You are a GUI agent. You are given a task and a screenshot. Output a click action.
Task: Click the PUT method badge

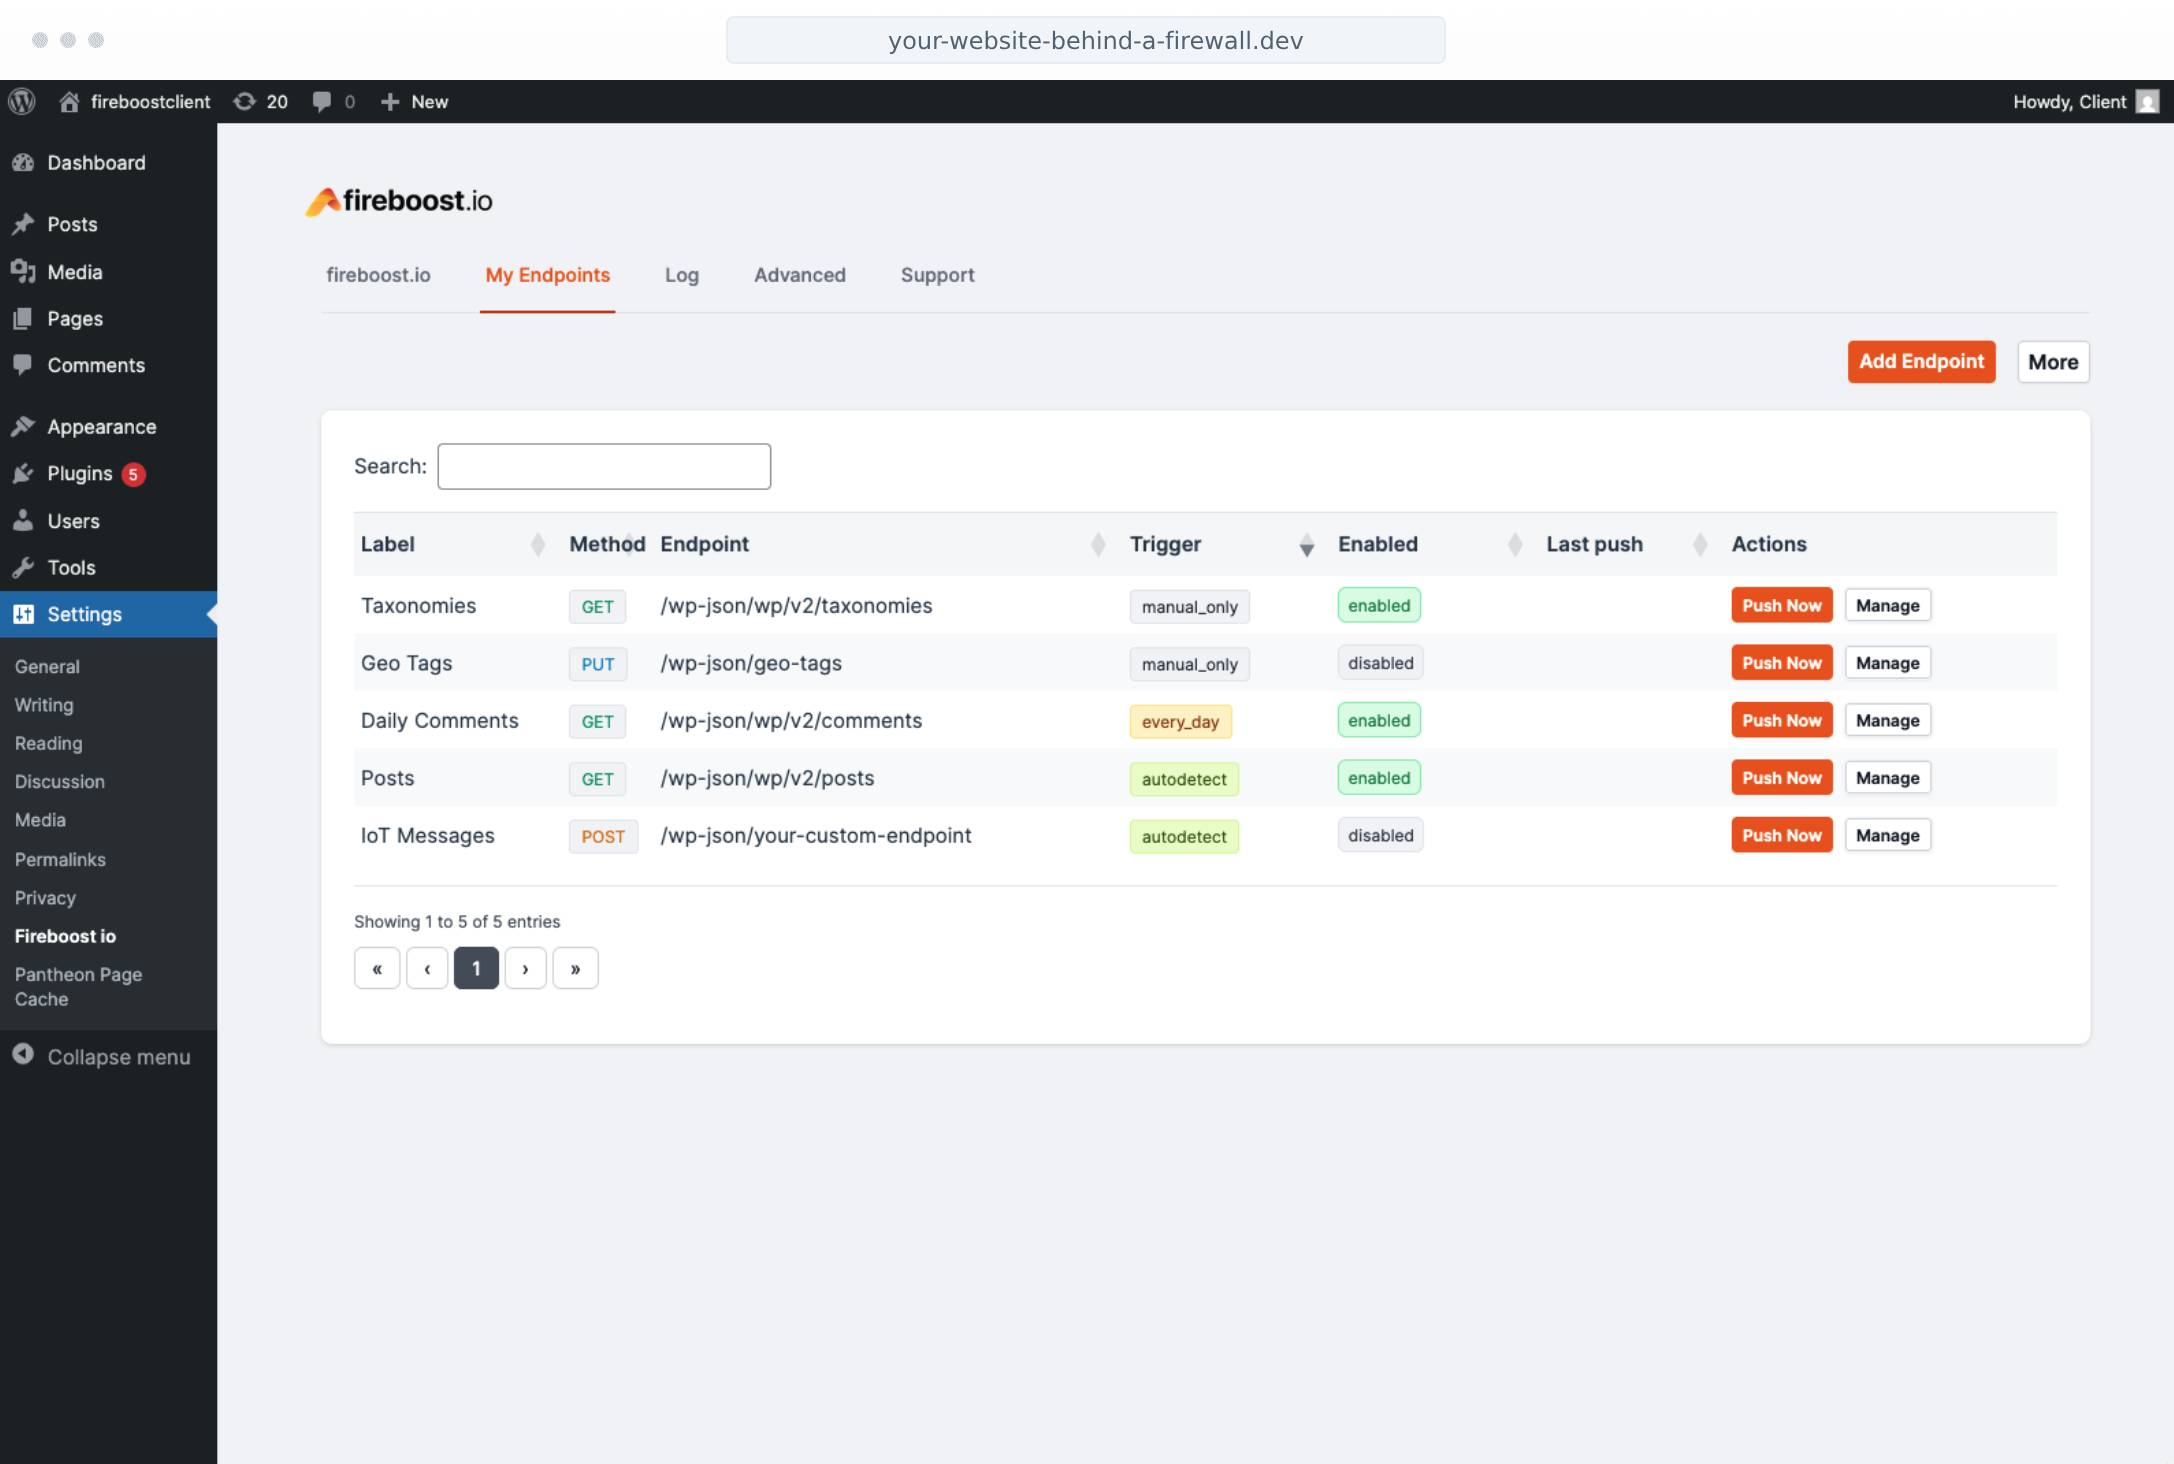[598, 664]
